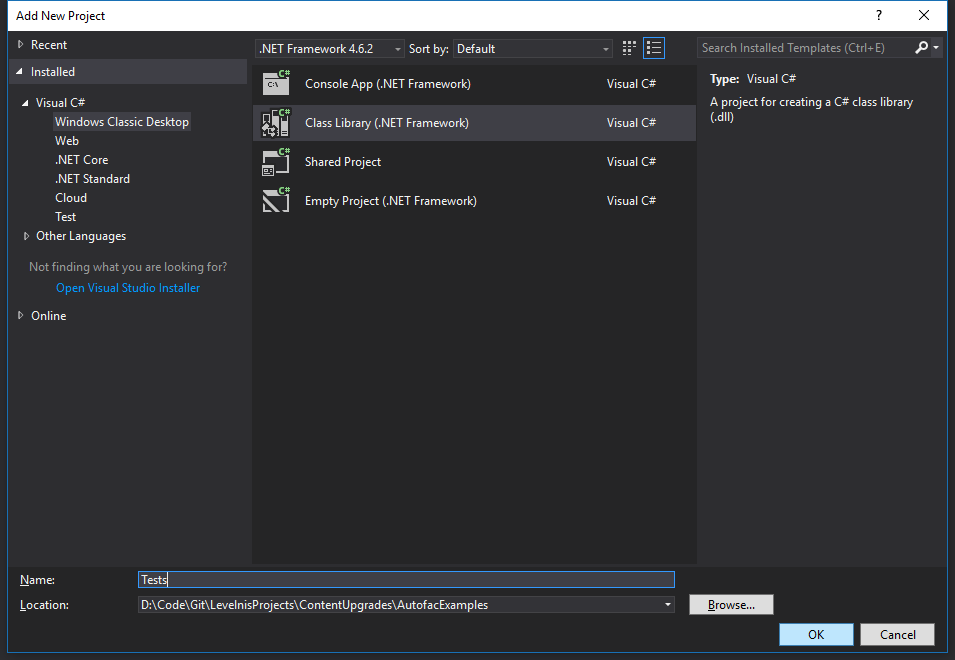Open search options dropdown arrow
The height and width of the screenshot is (660, 955).
(936, 47)
